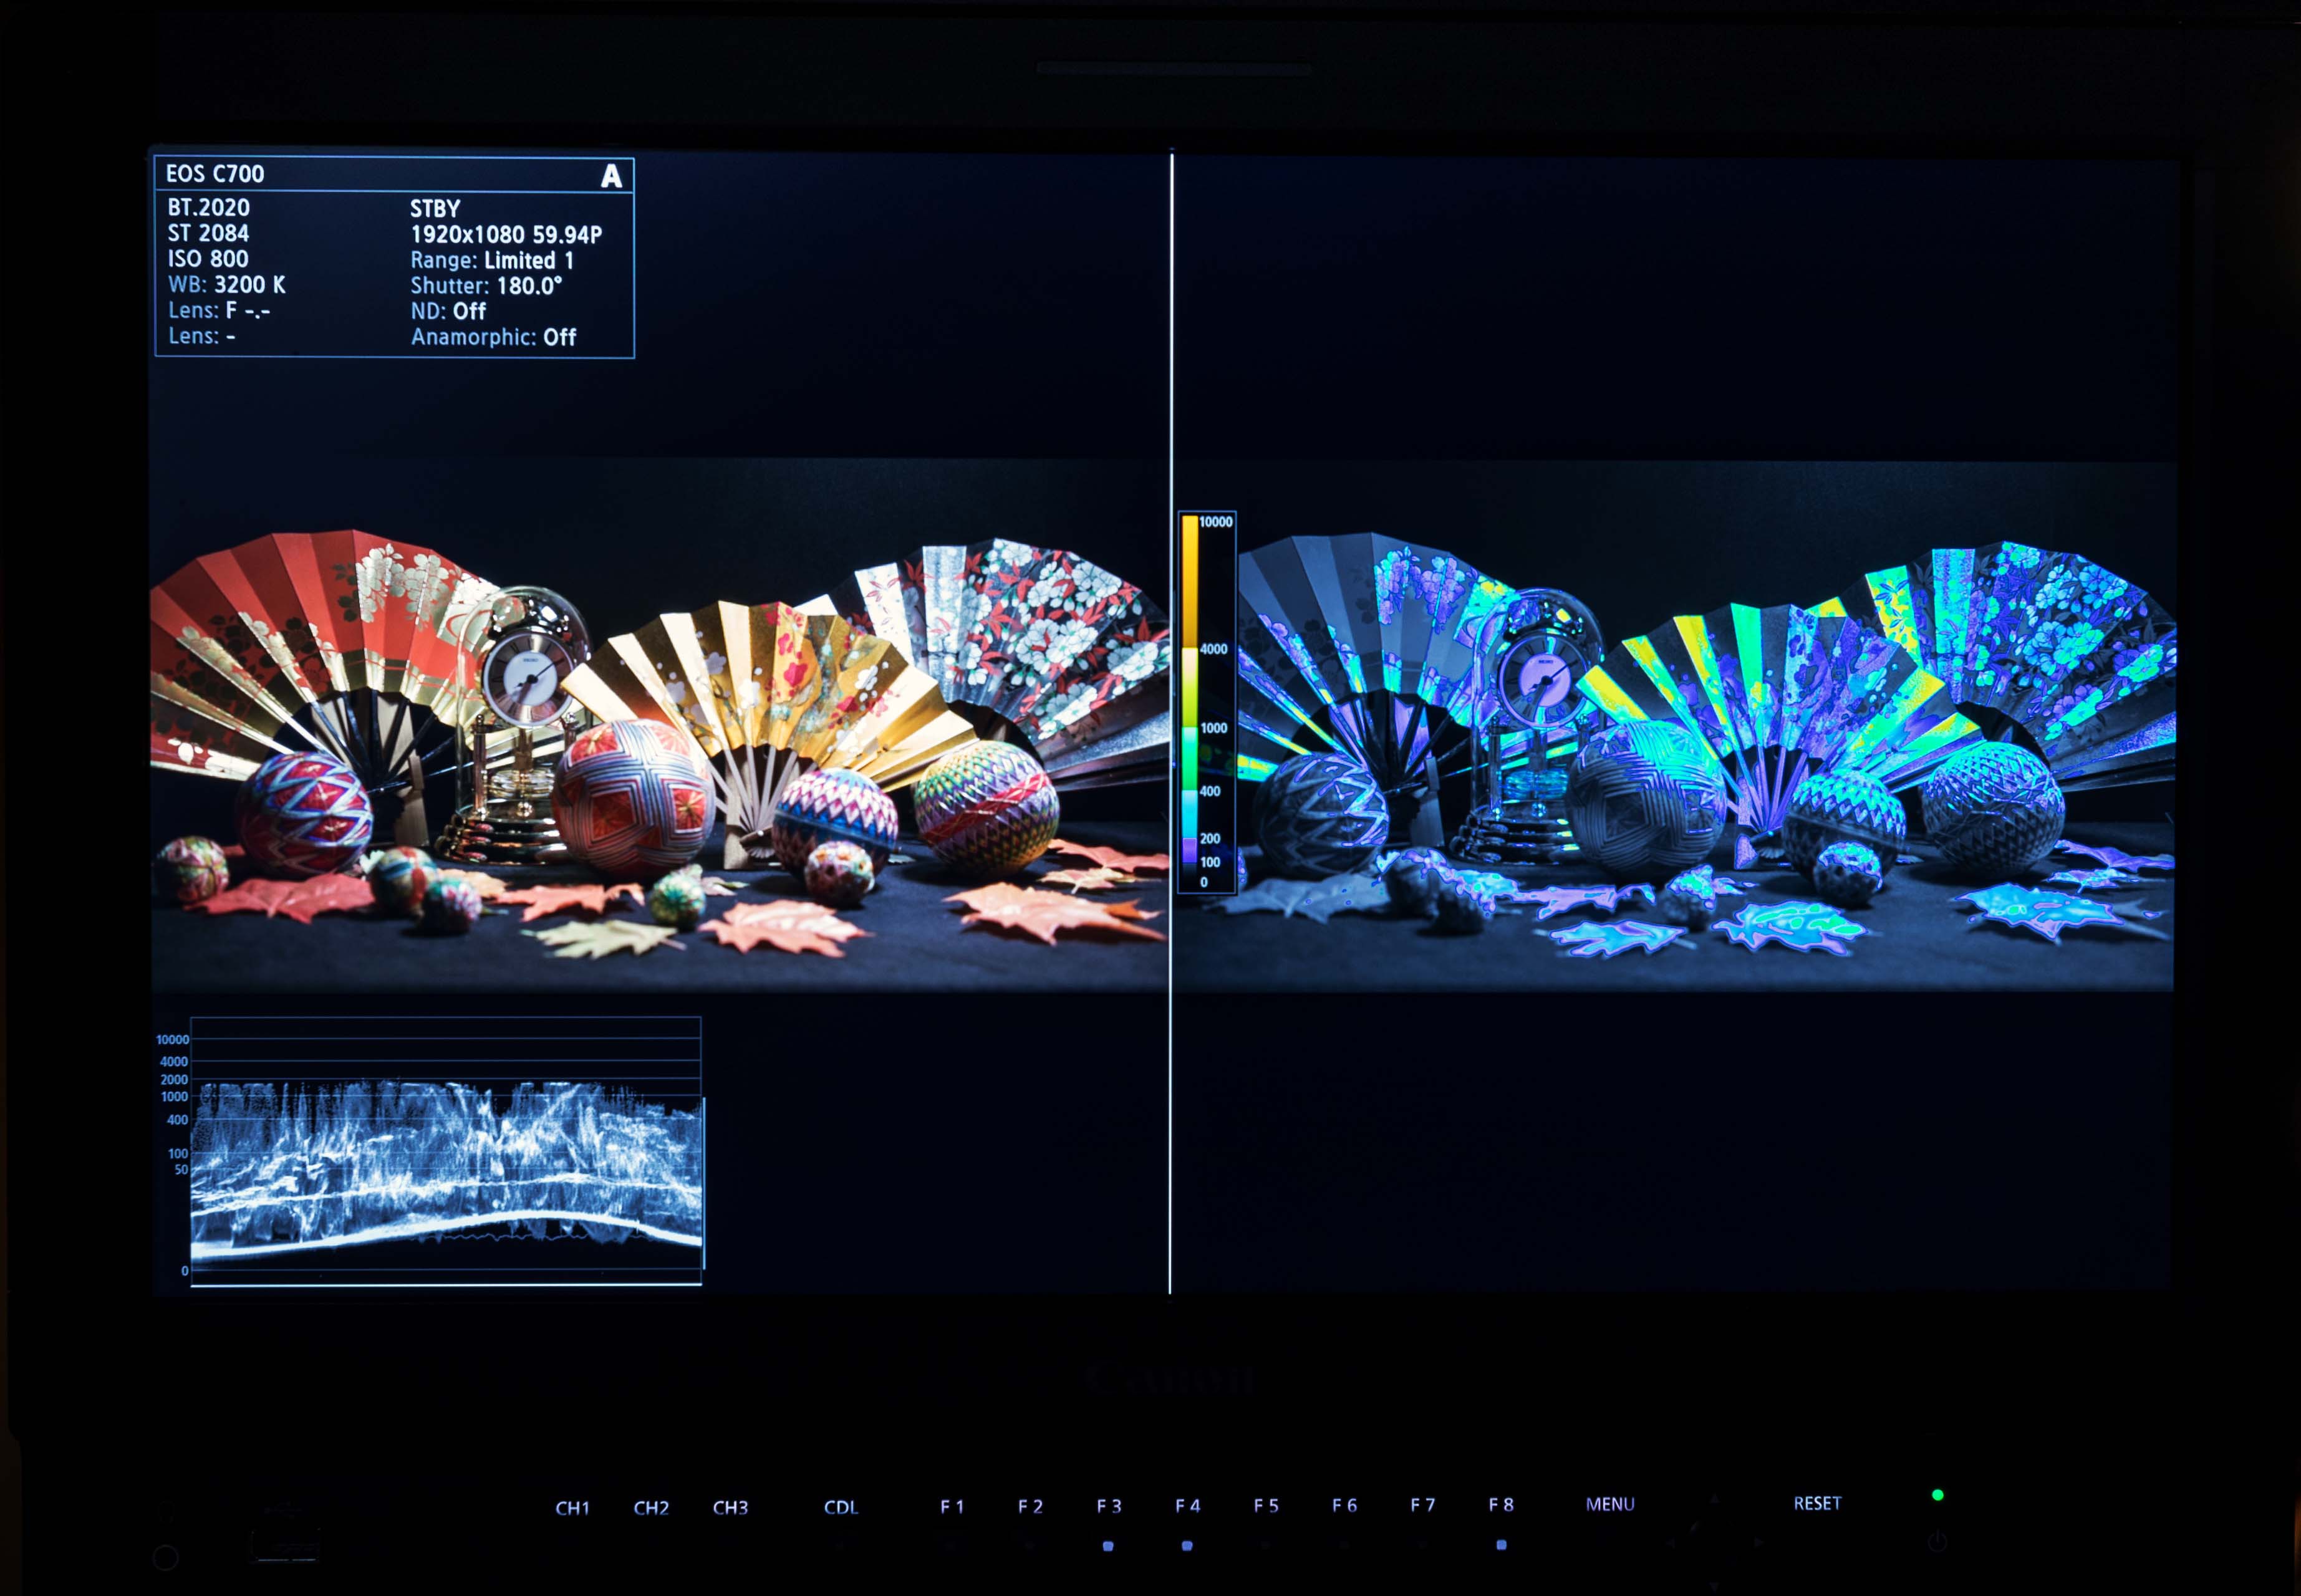Screen dimensions: 2301x1596
Task: Open the monitor MENU
Action: coord(1610,1504)
